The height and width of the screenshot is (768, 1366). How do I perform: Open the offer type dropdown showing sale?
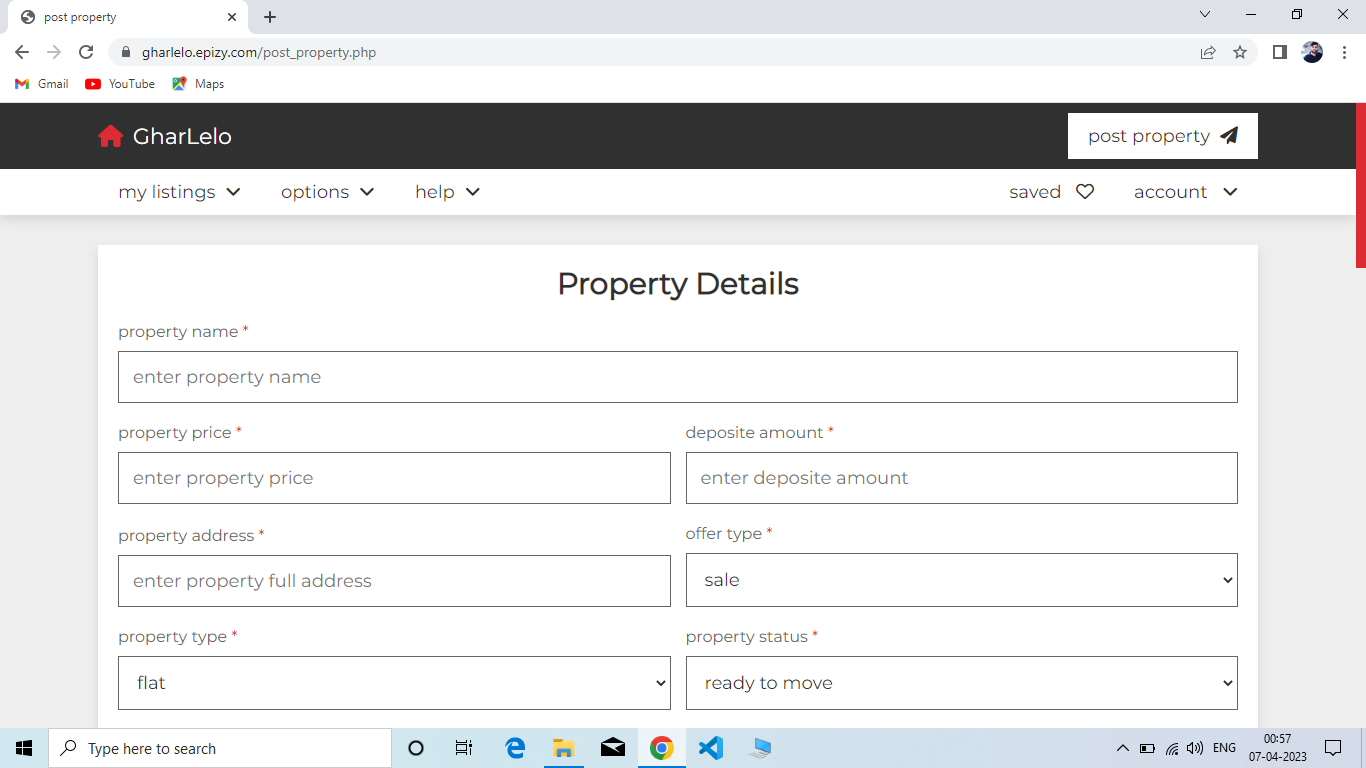click(x=962, y=580)
